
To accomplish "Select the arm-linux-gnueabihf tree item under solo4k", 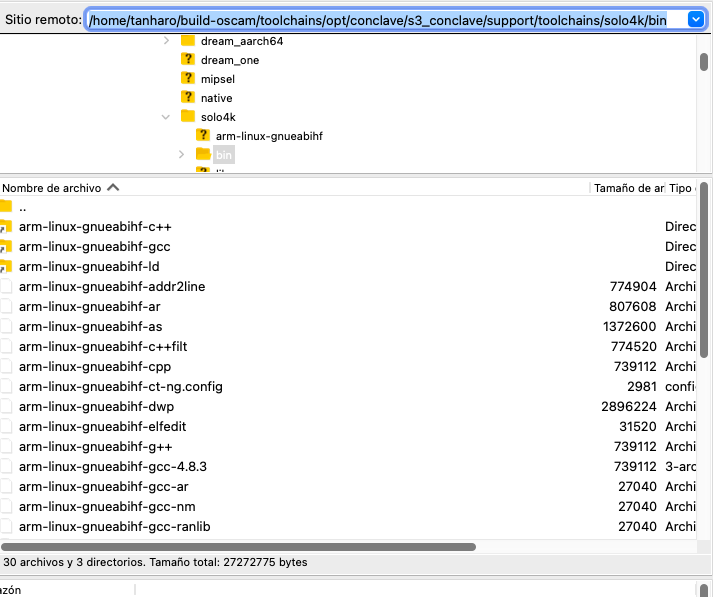I will pos(269,135).
